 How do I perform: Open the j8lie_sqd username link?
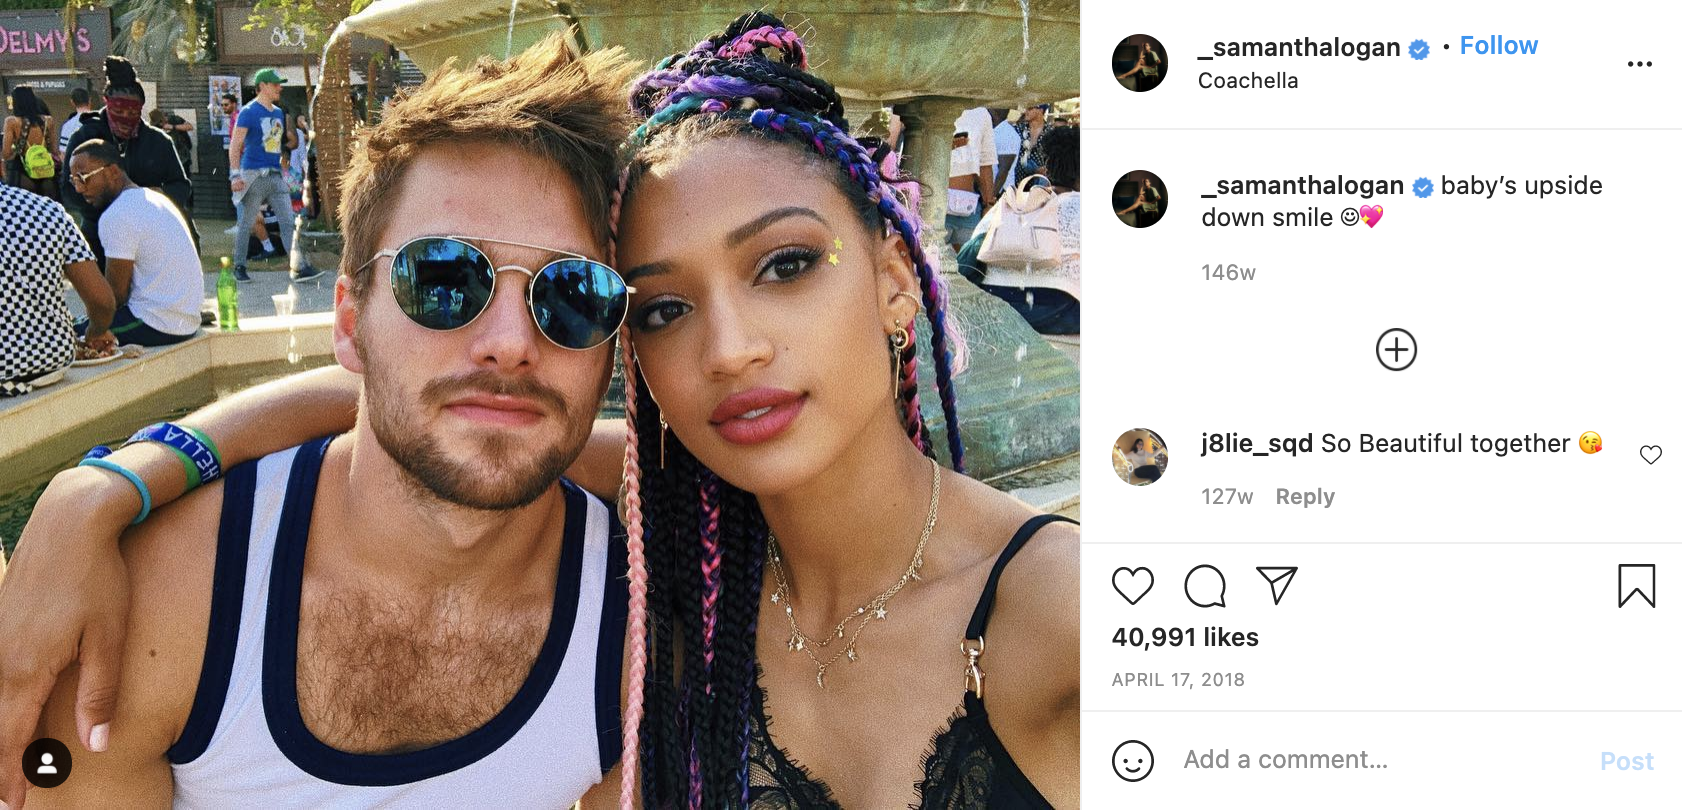(x=1257, y=443)
